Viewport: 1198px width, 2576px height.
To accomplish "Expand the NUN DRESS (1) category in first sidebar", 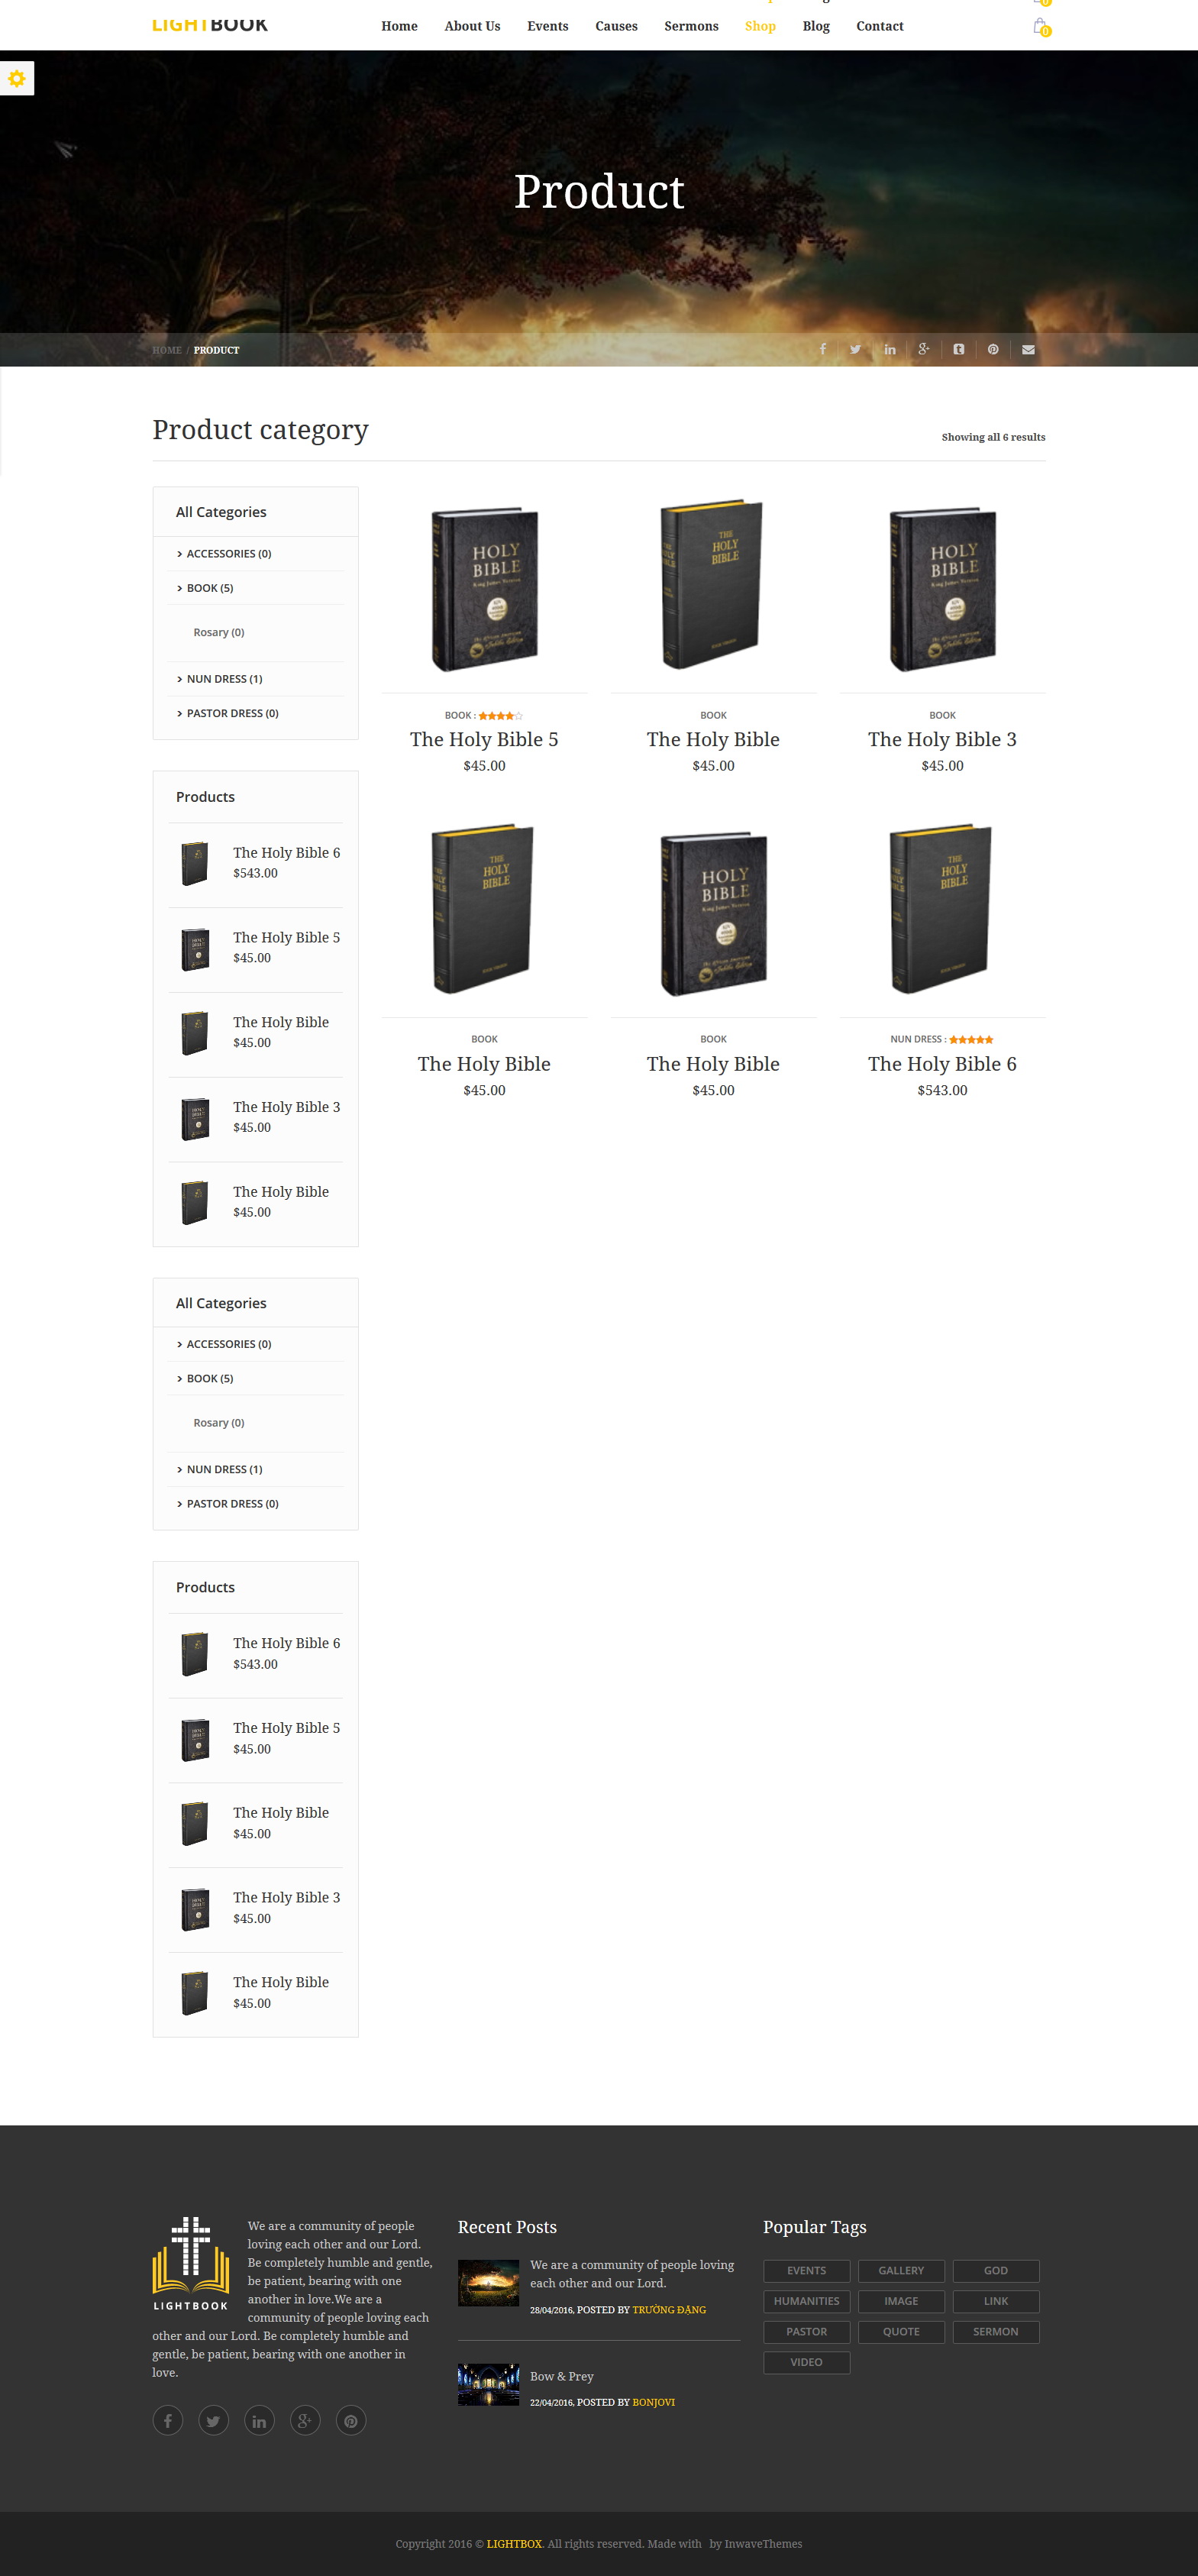I will (x=220, y=679).
